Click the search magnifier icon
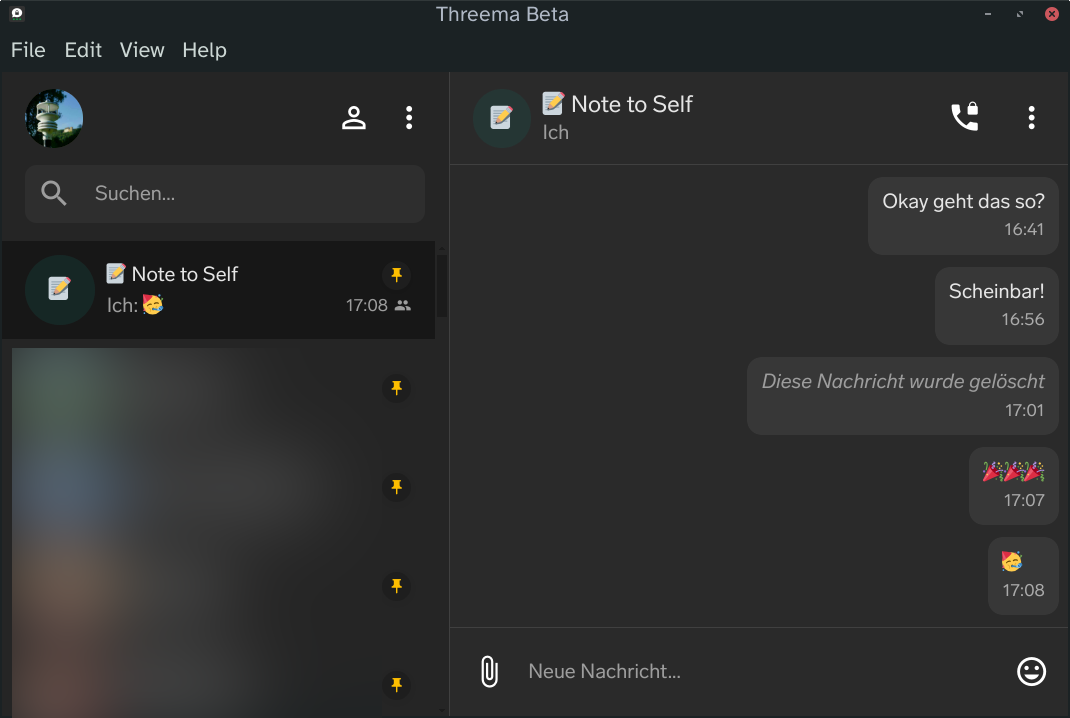 pos(55,194)
